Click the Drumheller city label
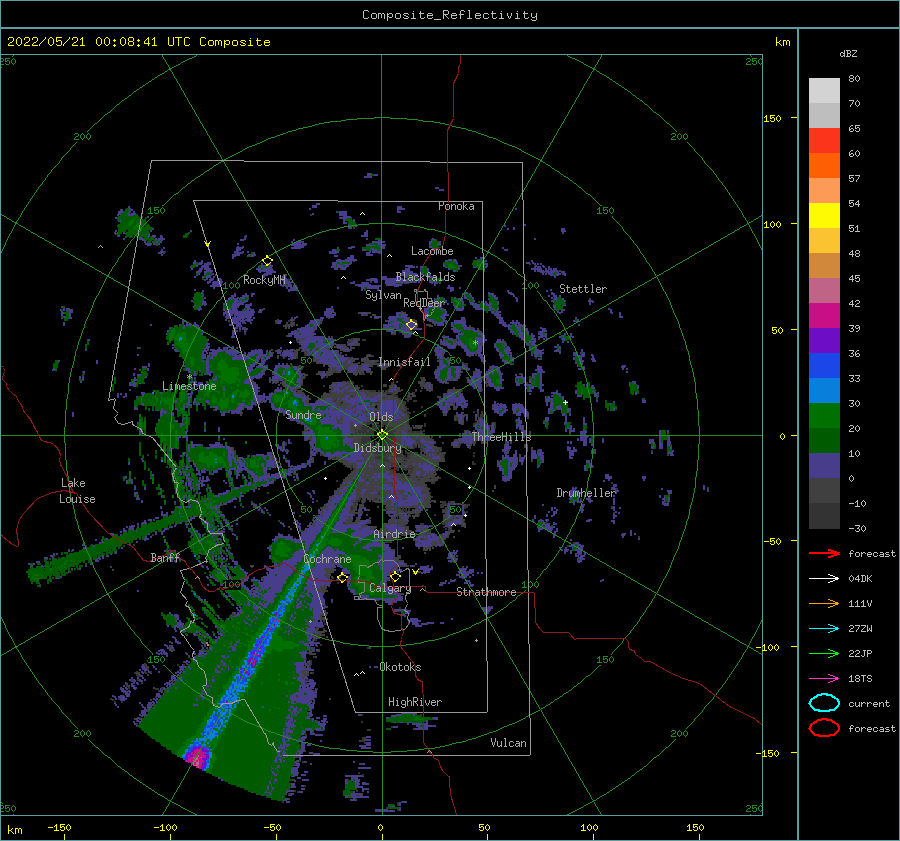Image resolution: width=900 pixels, height=841 pixels. (x=586, y=493)
